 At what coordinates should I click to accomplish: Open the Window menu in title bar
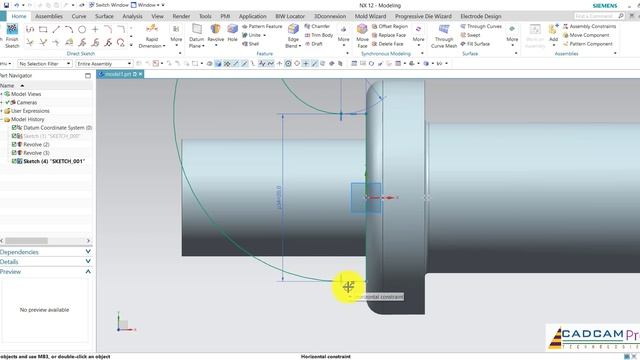pyautogui.click(x=146, y=5)
